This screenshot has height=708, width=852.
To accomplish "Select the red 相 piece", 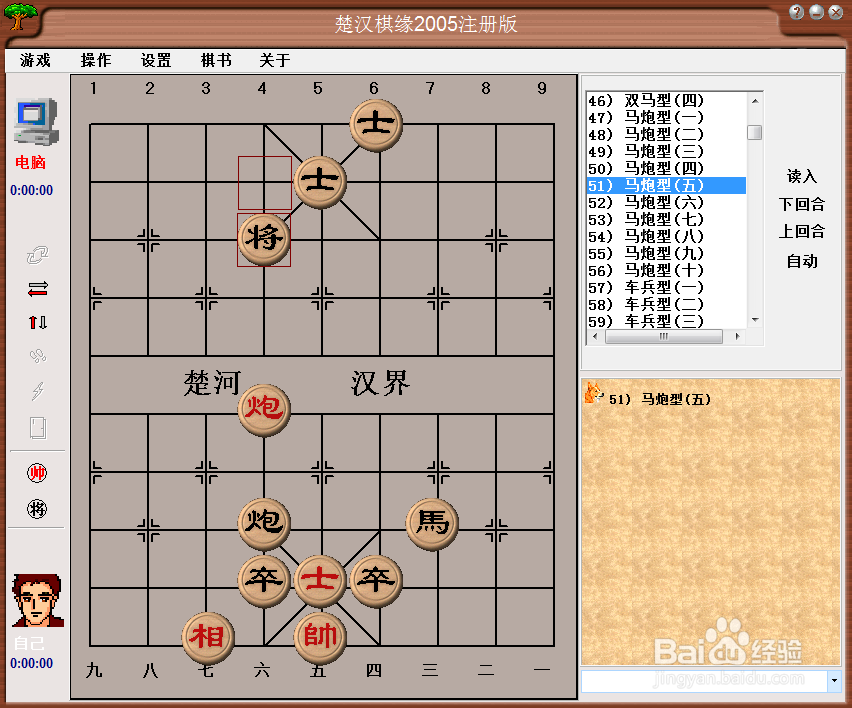I will pos(208,638).
